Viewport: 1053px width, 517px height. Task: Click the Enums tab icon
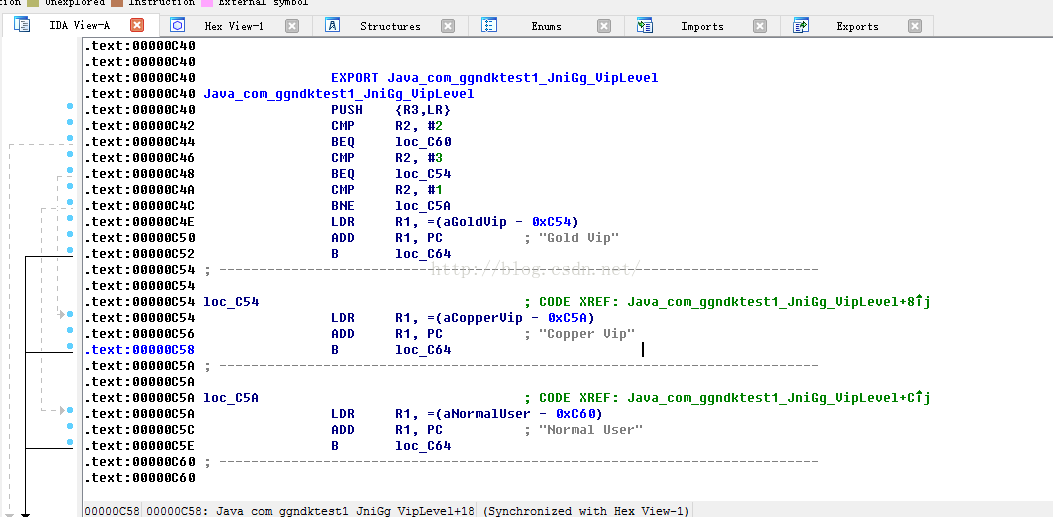(x=489, y=26)
